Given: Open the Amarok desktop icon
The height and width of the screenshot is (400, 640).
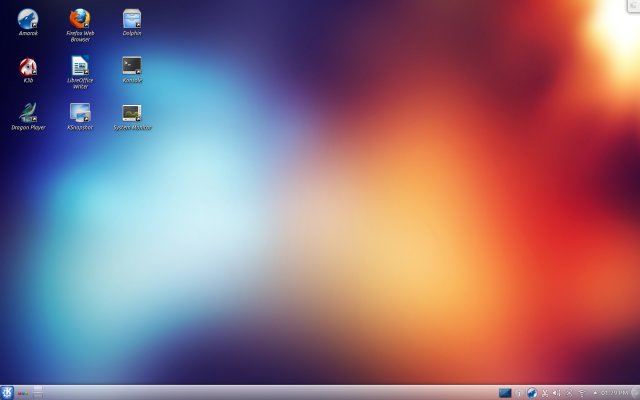Looking at the screenshot, I should tap(28, 23).
